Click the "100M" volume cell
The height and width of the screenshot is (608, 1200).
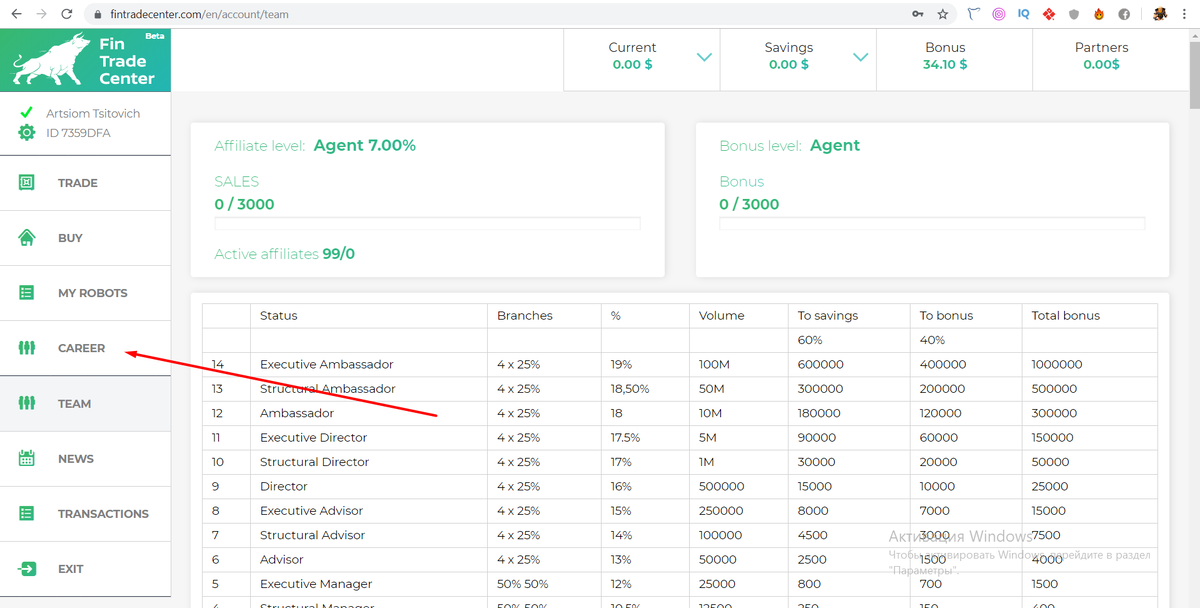tap(739, 364)
